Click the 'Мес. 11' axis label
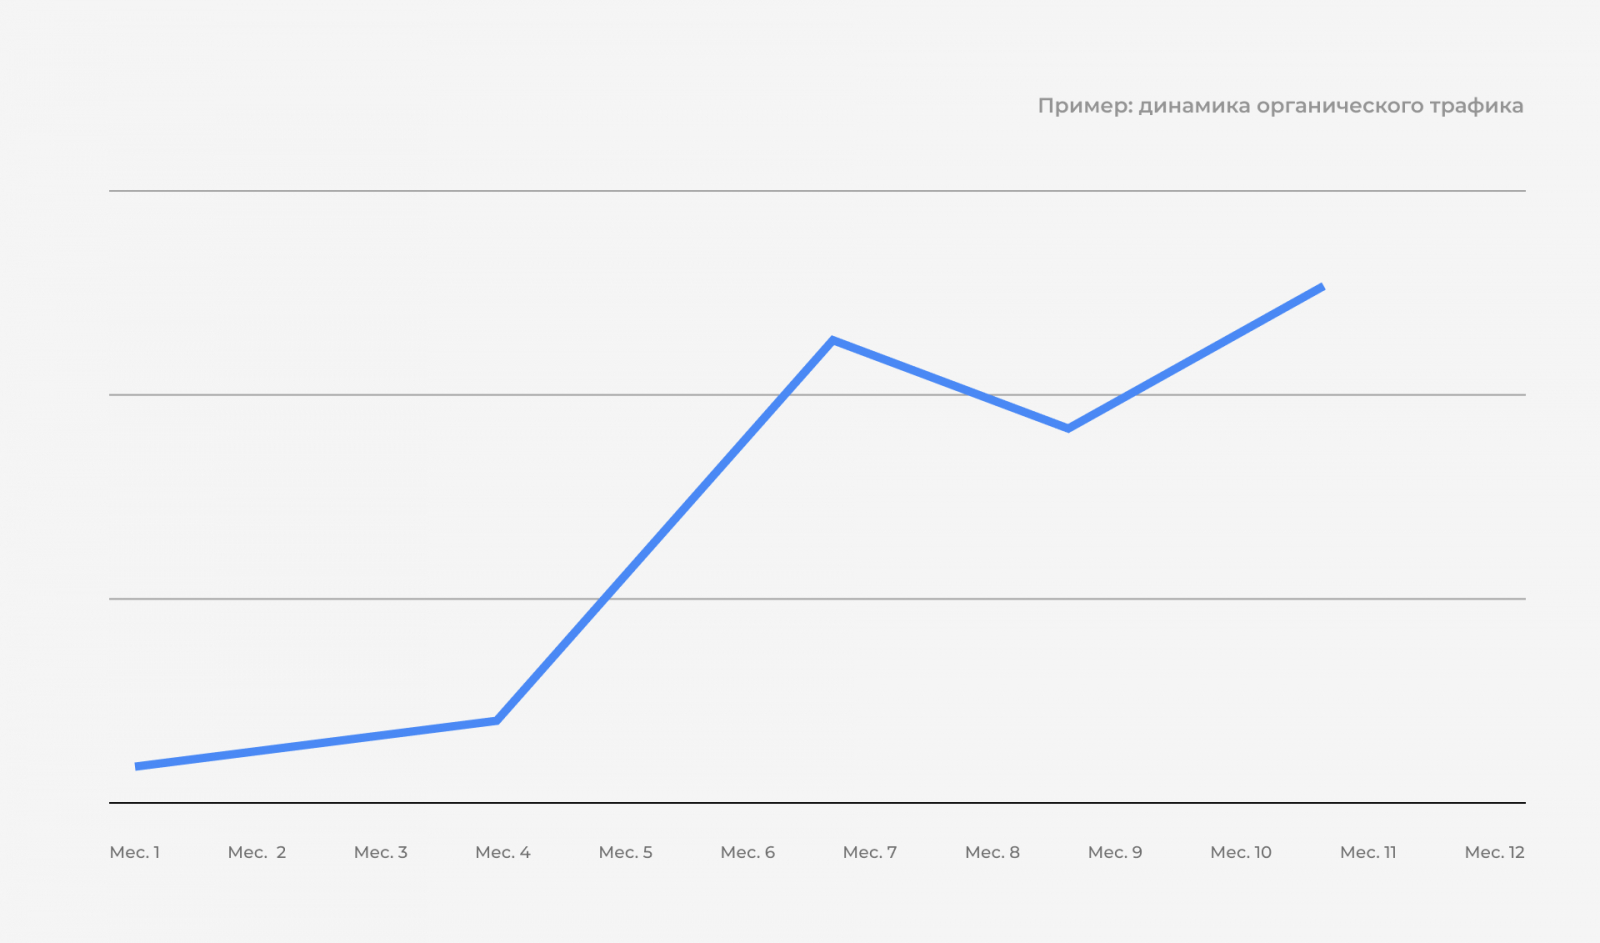The image size is (1600, 943). pyautogui.click(x=1368, y=852)
